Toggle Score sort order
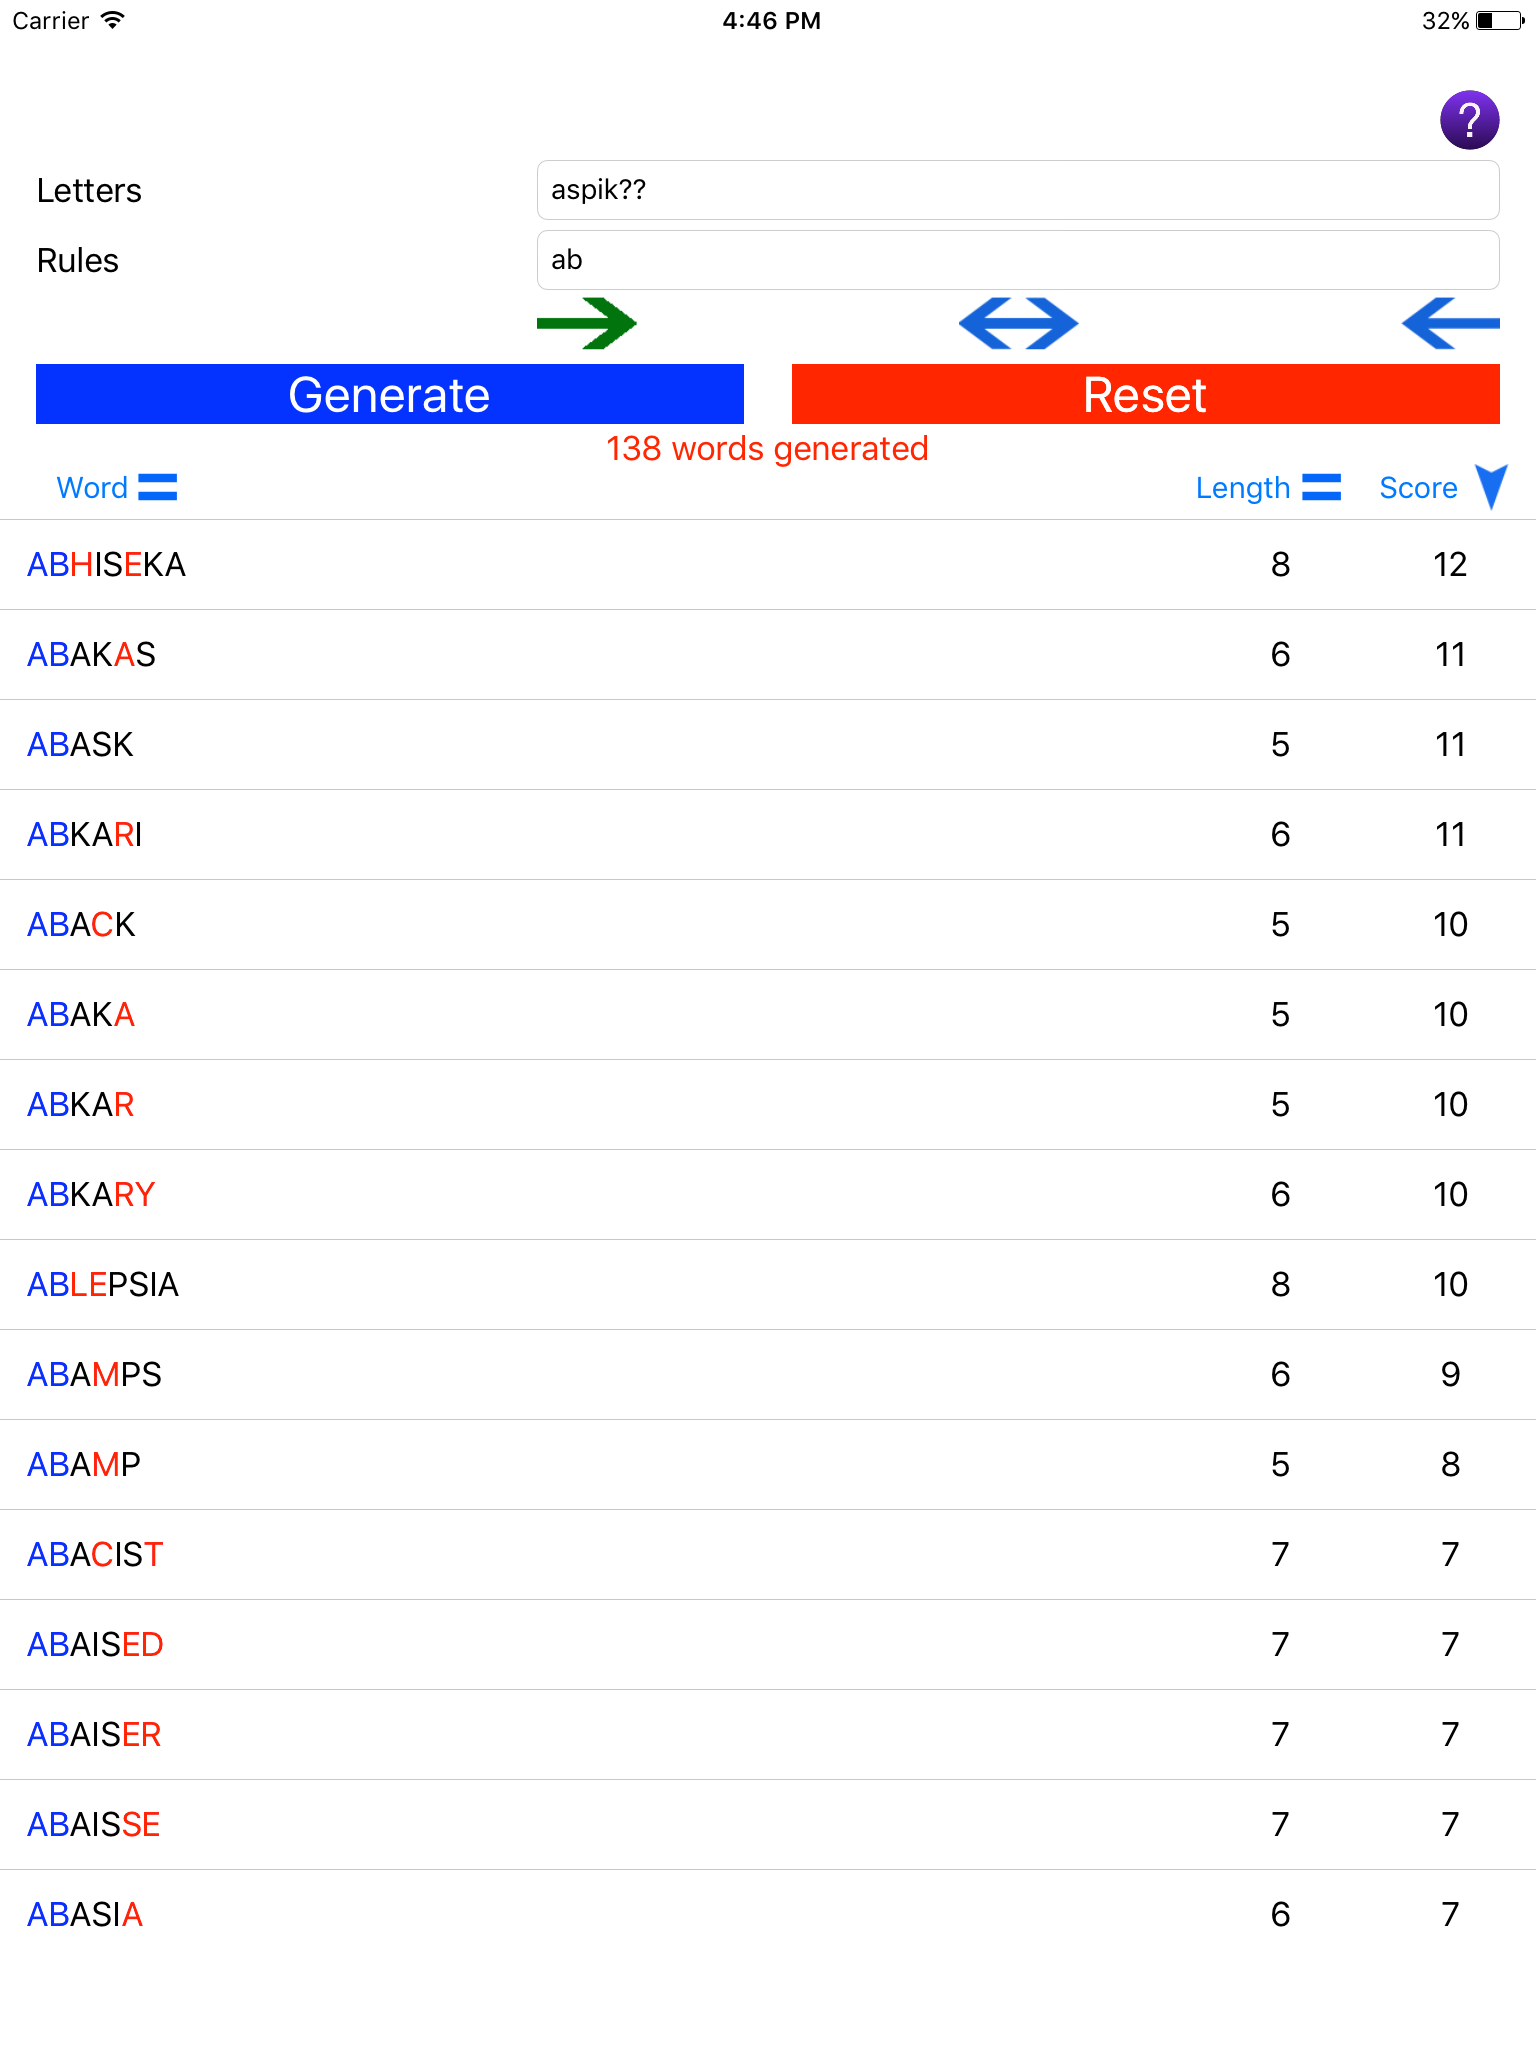 click(1418, 488)
